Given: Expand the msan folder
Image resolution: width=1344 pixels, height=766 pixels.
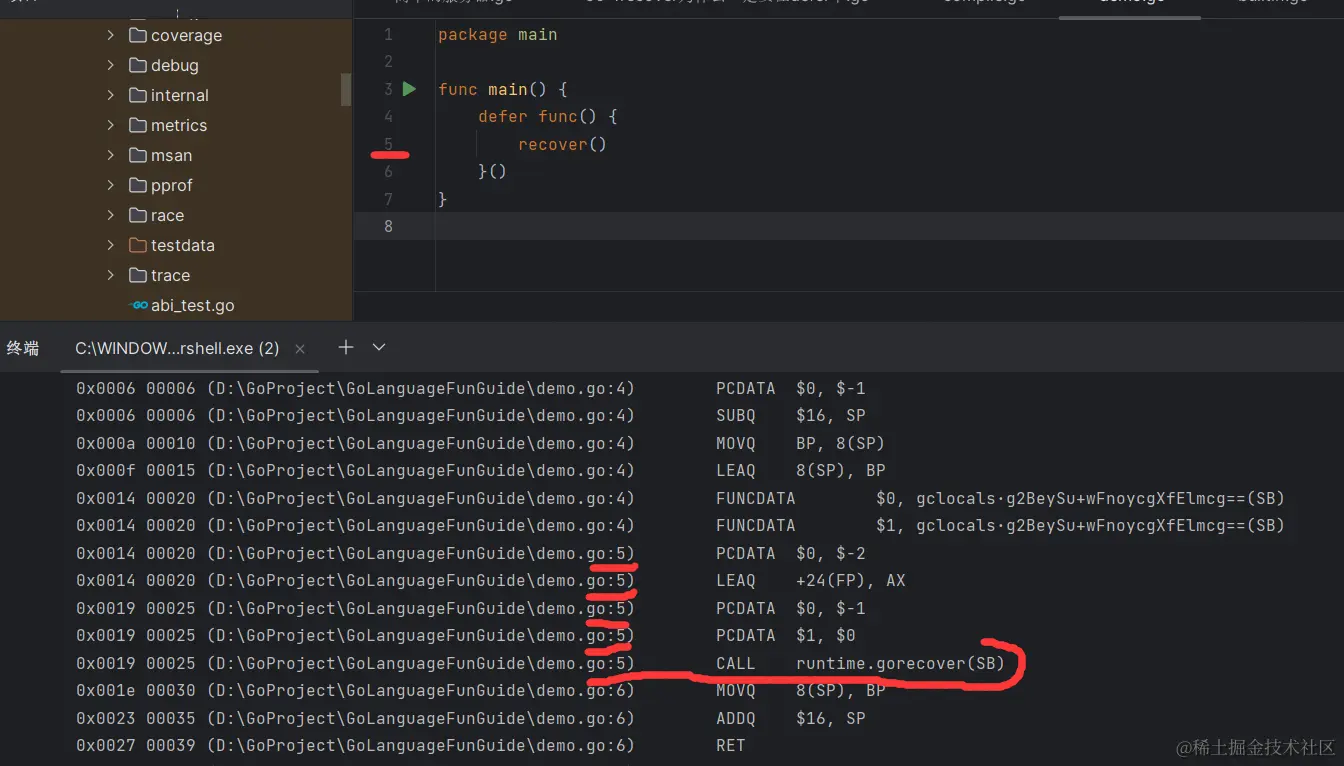Looking at the screenshot, I should pos(110,156).
